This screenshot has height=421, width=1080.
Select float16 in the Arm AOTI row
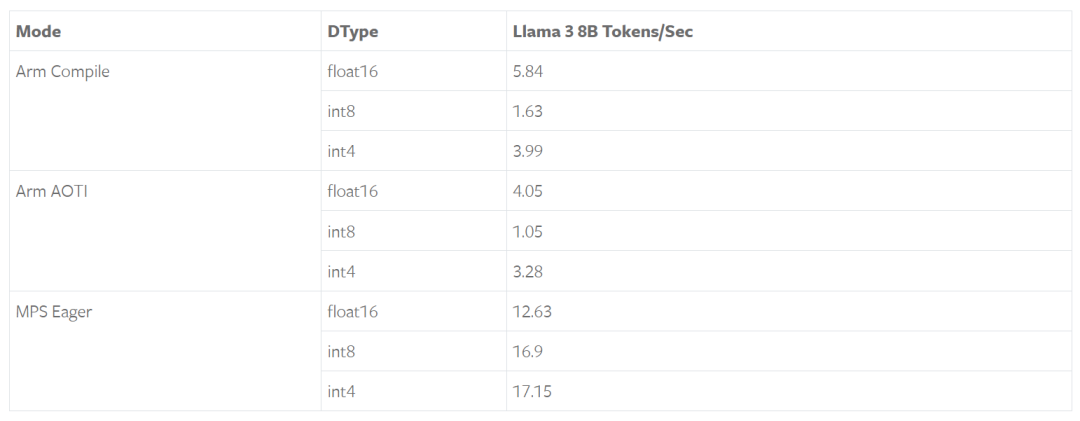[x=352, y=191]
